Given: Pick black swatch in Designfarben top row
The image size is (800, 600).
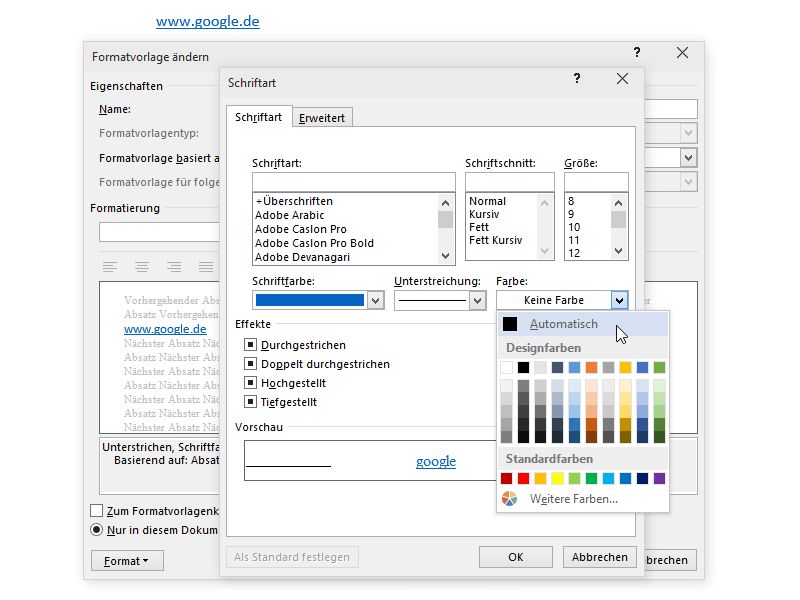Looking at the screenshot, I should coord(523,367).
